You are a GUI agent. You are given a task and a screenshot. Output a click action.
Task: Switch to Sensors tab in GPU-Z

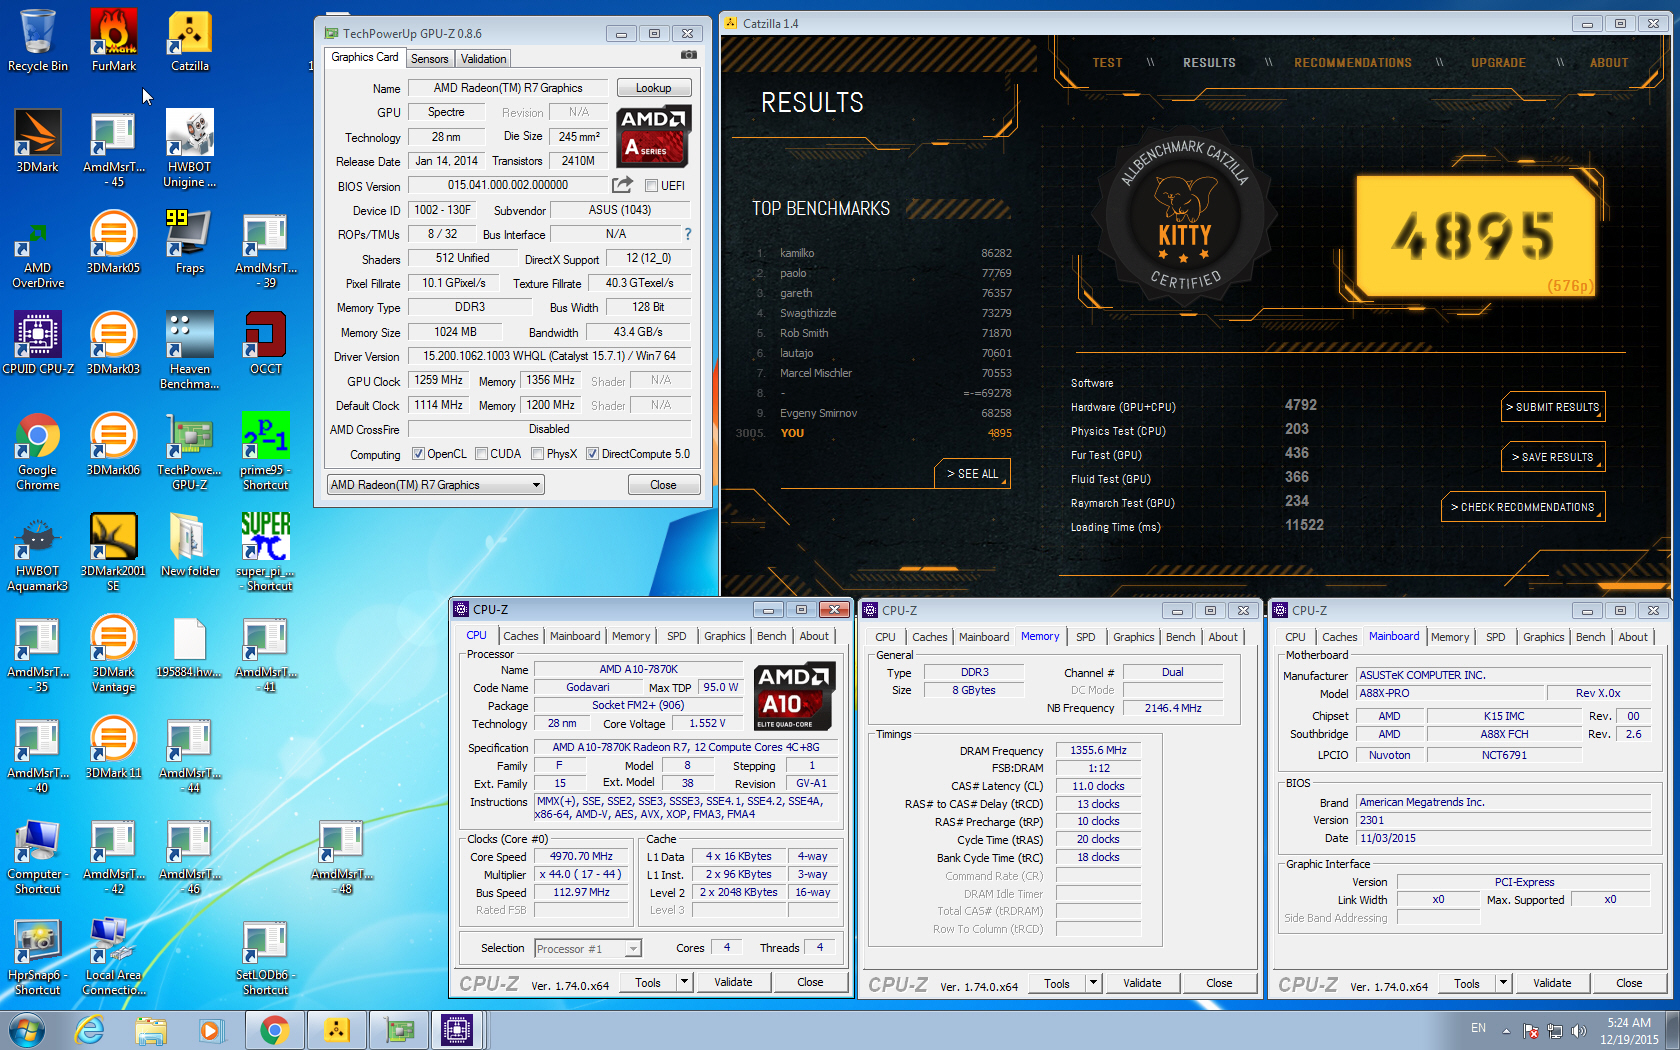[x=430, y=59]
